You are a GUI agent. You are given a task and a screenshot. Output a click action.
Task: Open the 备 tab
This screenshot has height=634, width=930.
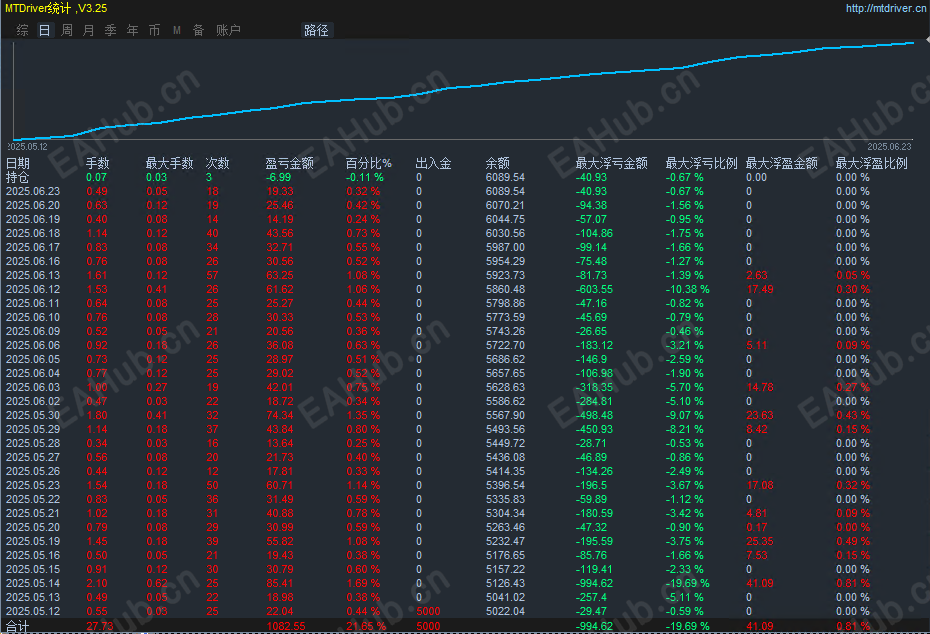coord(199,30)
